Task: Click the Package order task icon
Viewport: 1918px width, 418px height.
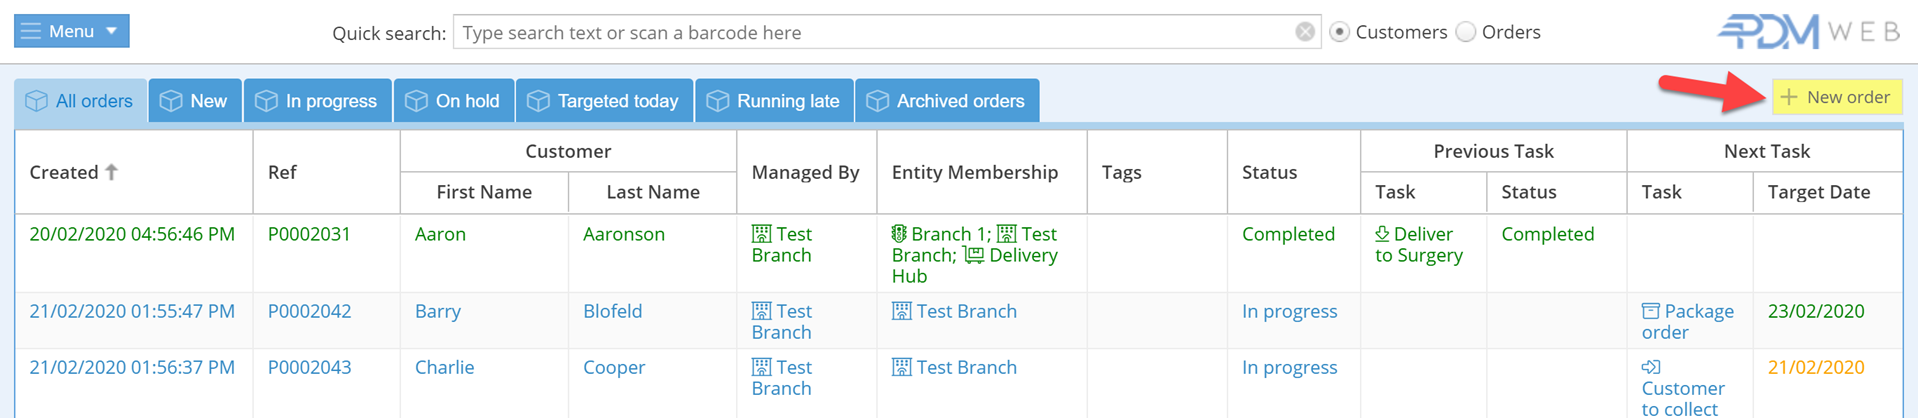Action: 1650,312
